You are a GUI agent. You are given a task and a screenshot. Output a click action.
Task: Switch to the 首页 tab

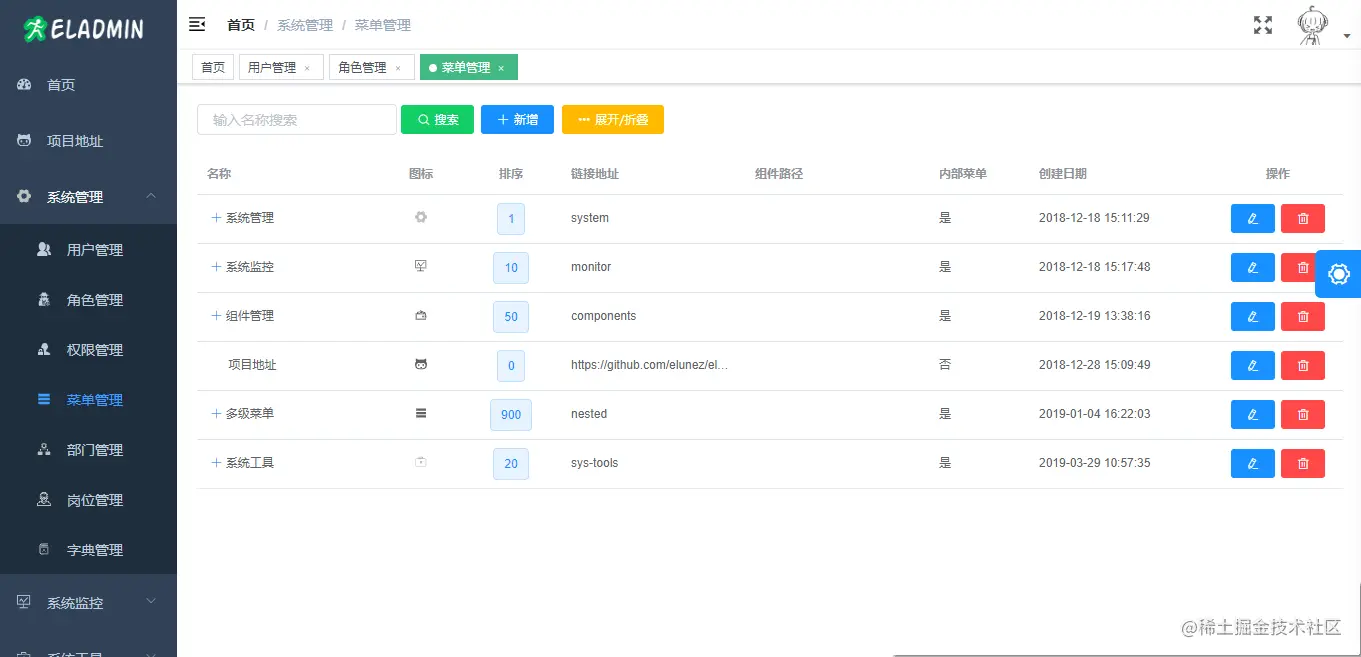click(x=213, y=67)
